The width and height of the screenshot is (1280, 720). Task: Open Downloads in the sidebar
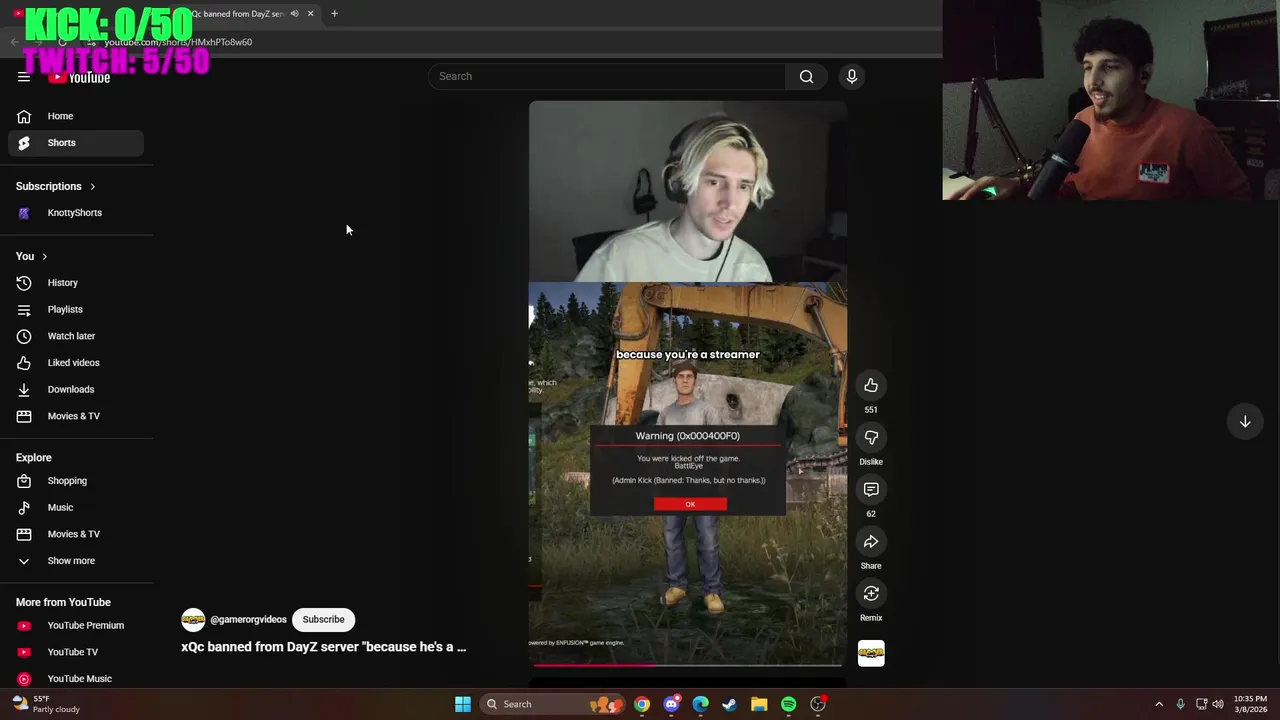[x=76, y=390]
